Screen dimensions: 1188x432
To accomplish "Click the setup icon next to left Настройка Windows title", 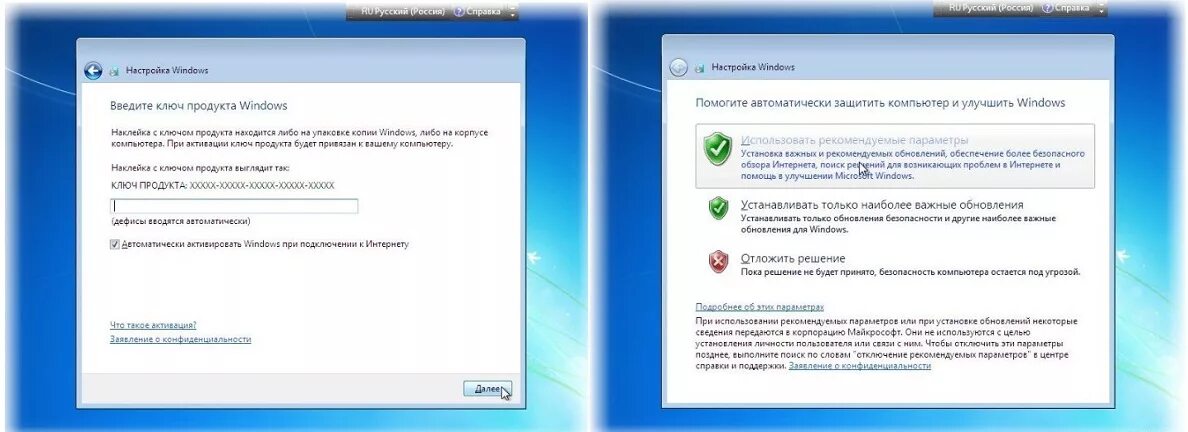I will (x=114, y=70).
